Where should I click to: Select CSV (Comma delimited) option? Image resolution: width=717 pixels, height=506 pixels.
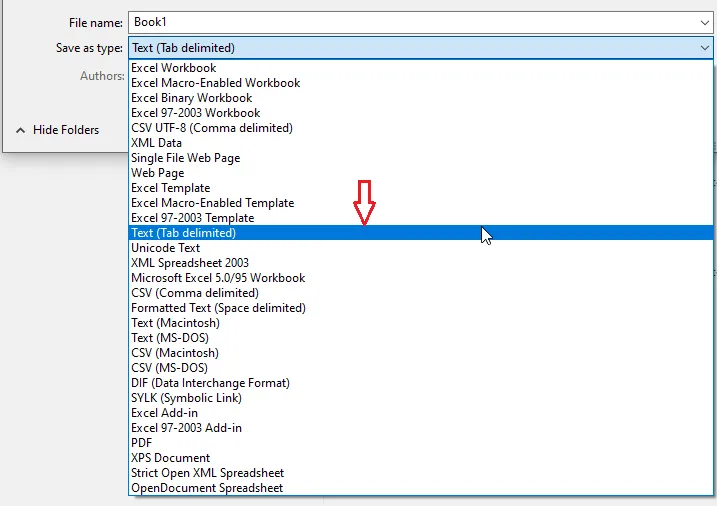pyautogui.click(x=421, y=293)
